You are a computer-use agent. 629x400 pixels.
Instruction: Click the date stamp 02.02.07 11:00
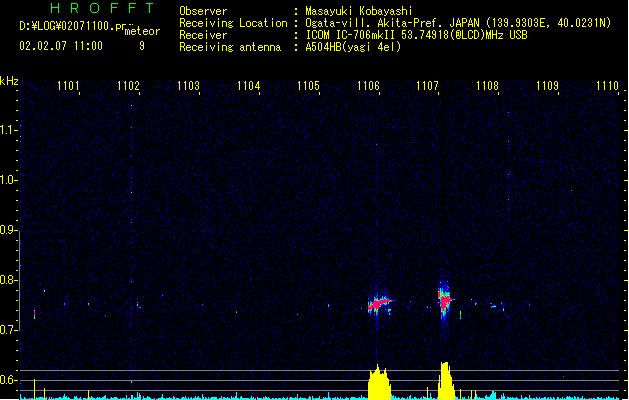click(61, 46)
